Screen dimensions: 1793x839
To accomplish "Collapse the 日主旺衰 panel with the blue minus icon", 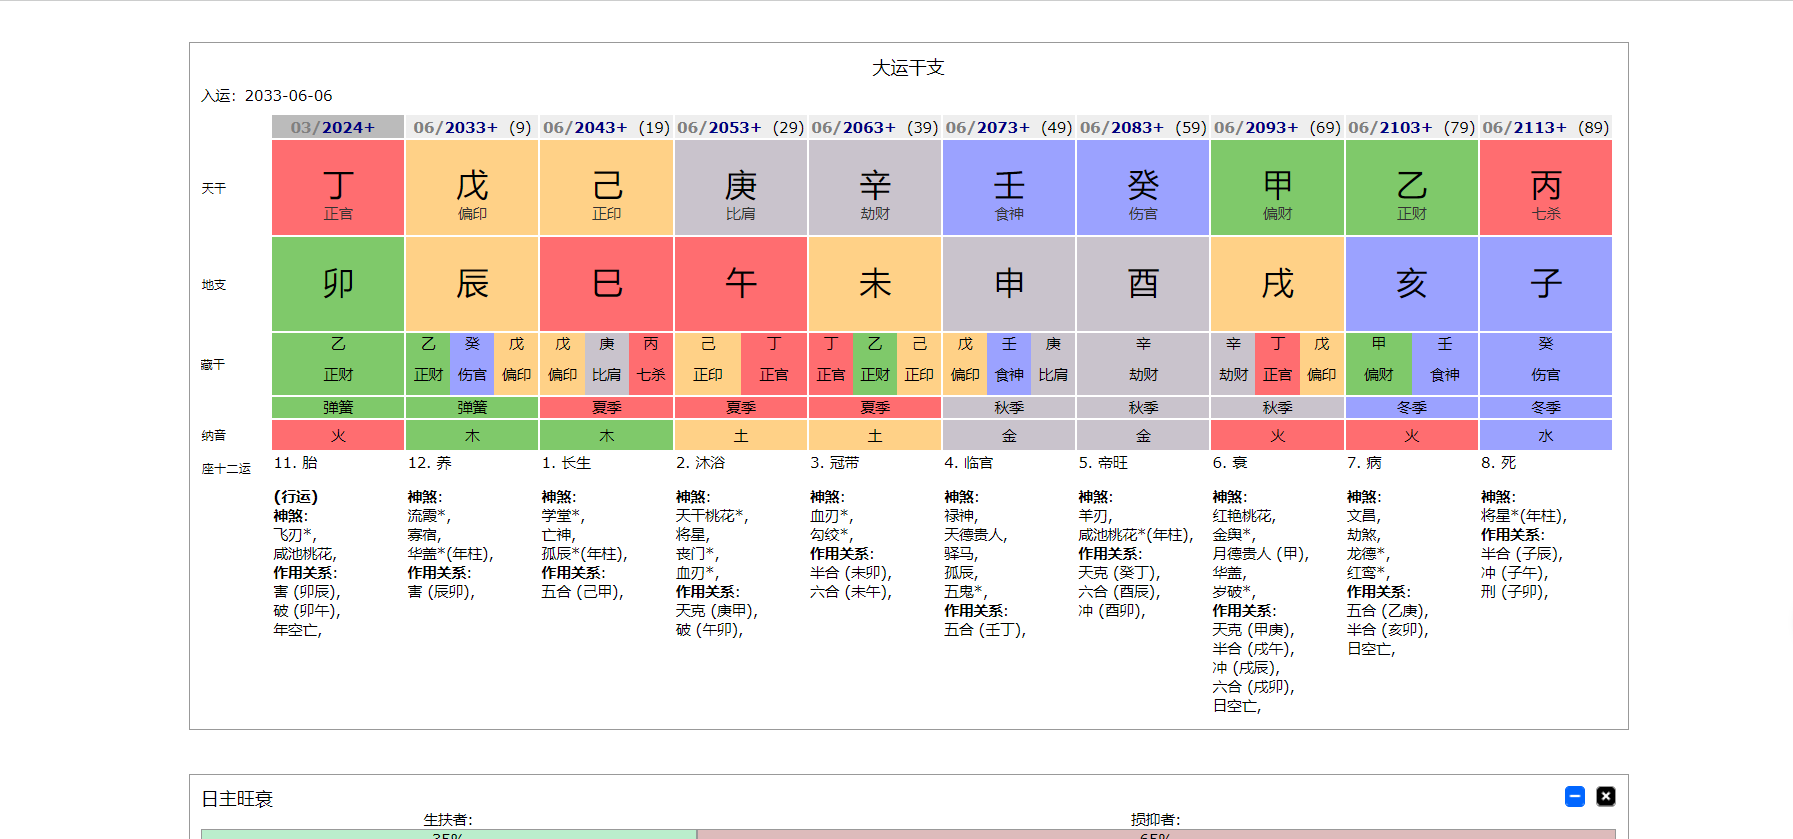I will (x=1575, y=796).
